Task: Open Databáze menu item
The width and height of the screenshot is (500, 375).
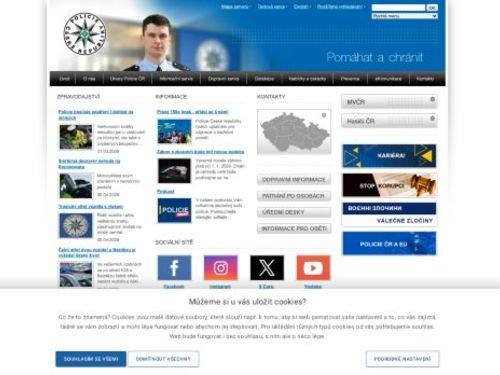Action: coord(264,79)
